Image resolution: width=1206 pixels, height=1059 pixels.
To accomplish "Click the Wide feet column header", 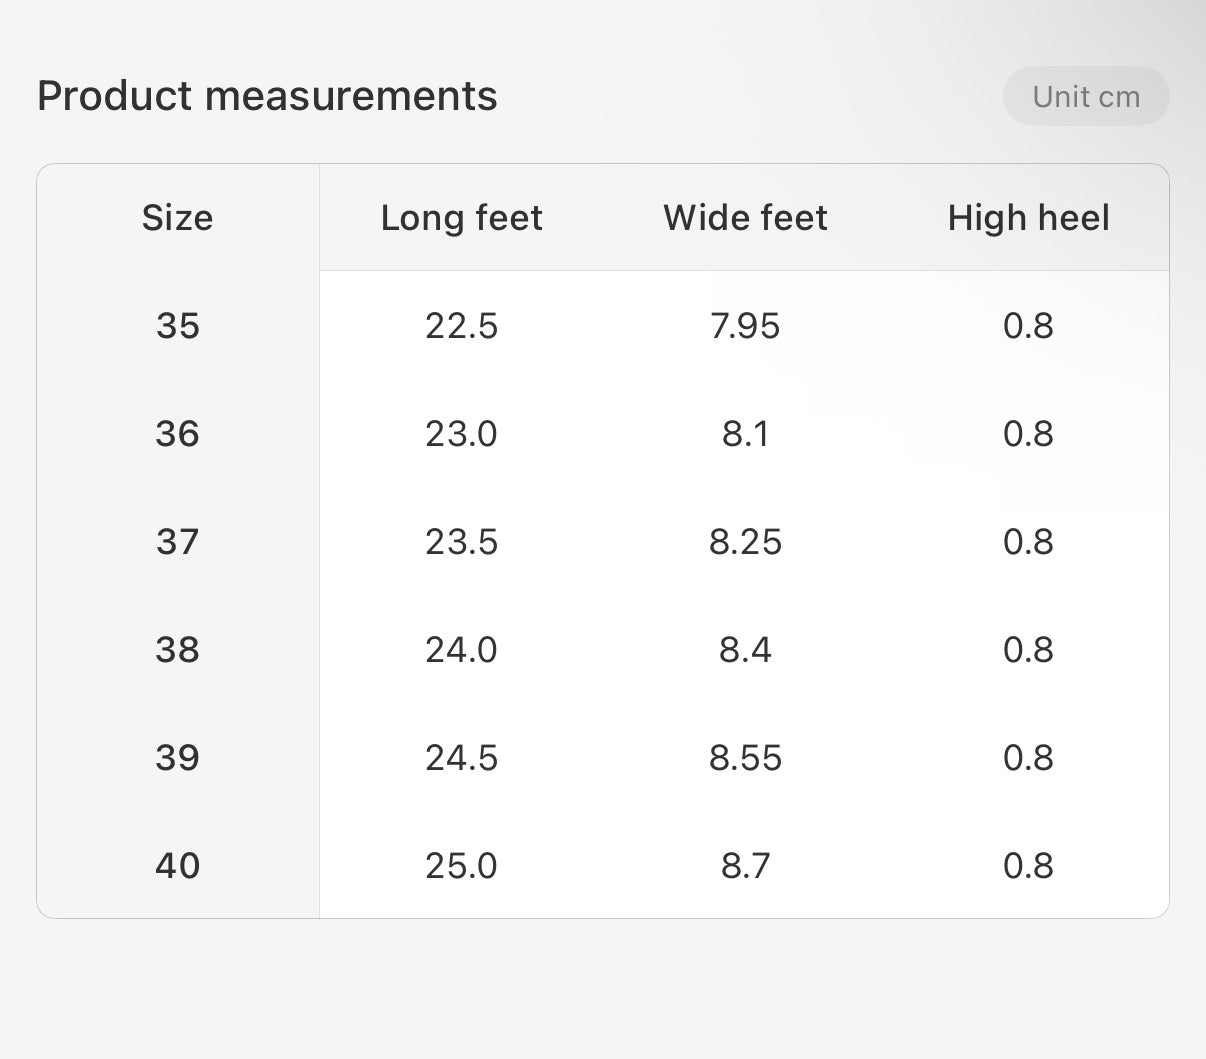I will [x=745, y=218].
